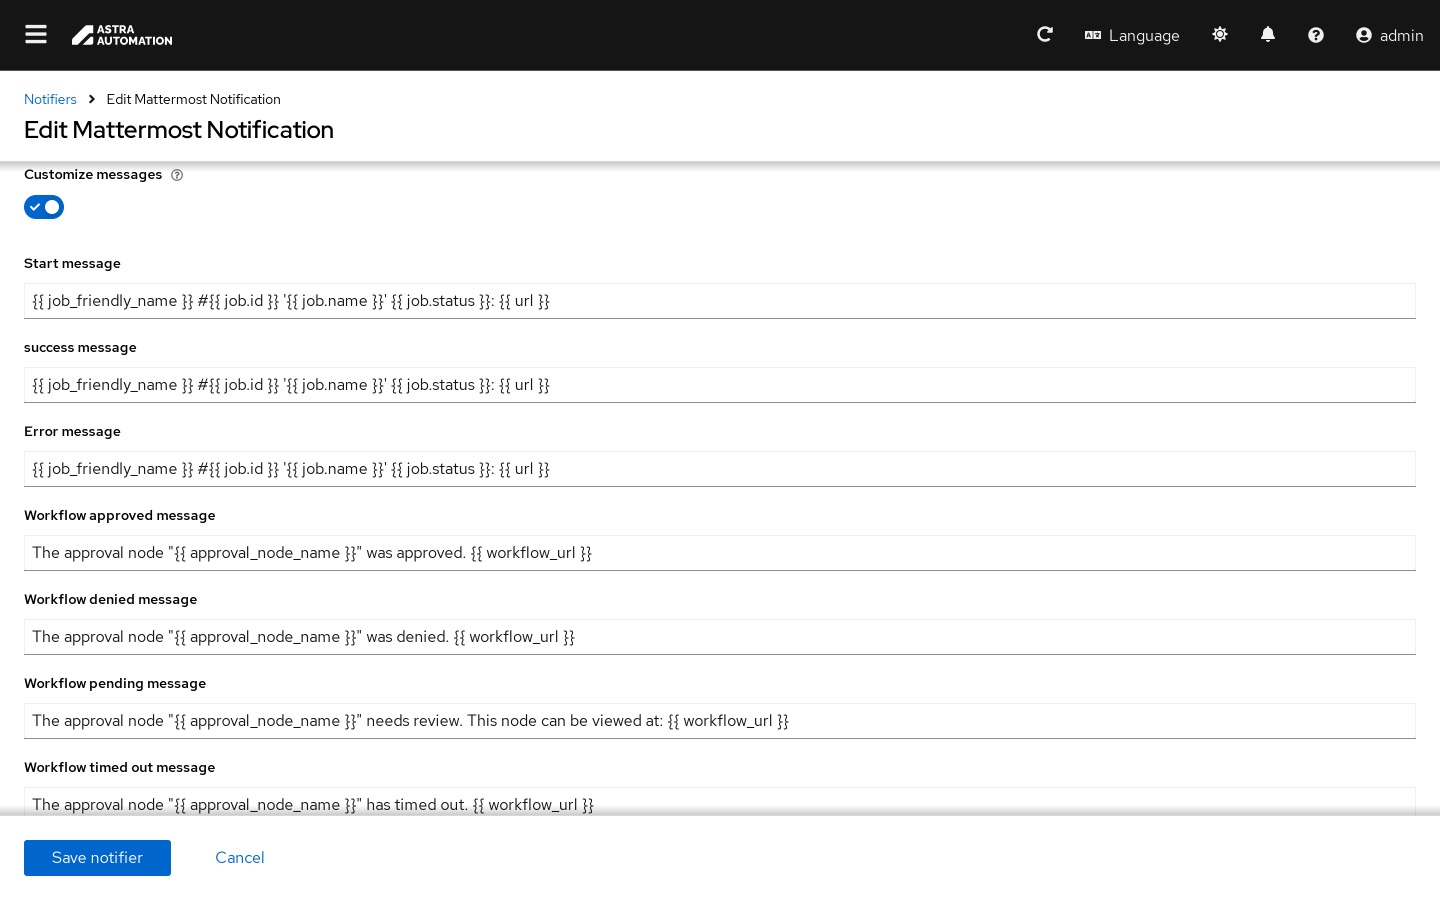The height and width of the screenshot is (900, 1440).
Task: Click the Astra Automation logo
Action: tap(122, 36)
